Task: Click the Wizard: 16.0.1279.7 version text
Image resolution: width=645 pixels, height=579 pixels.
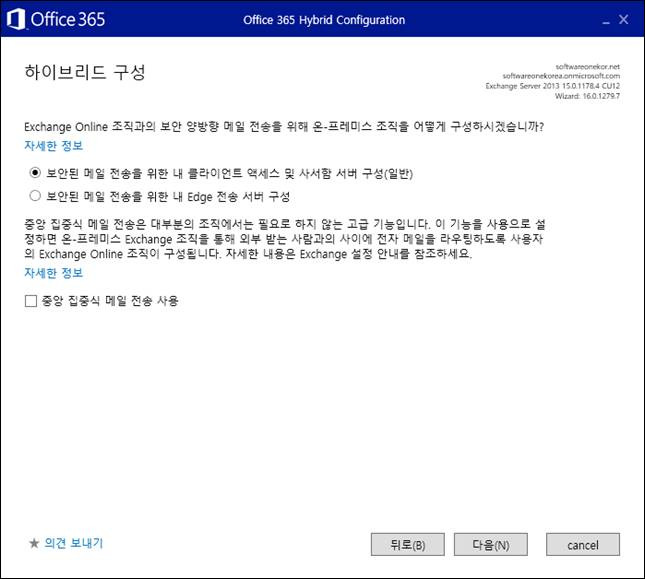Action: tap(587, 96)
